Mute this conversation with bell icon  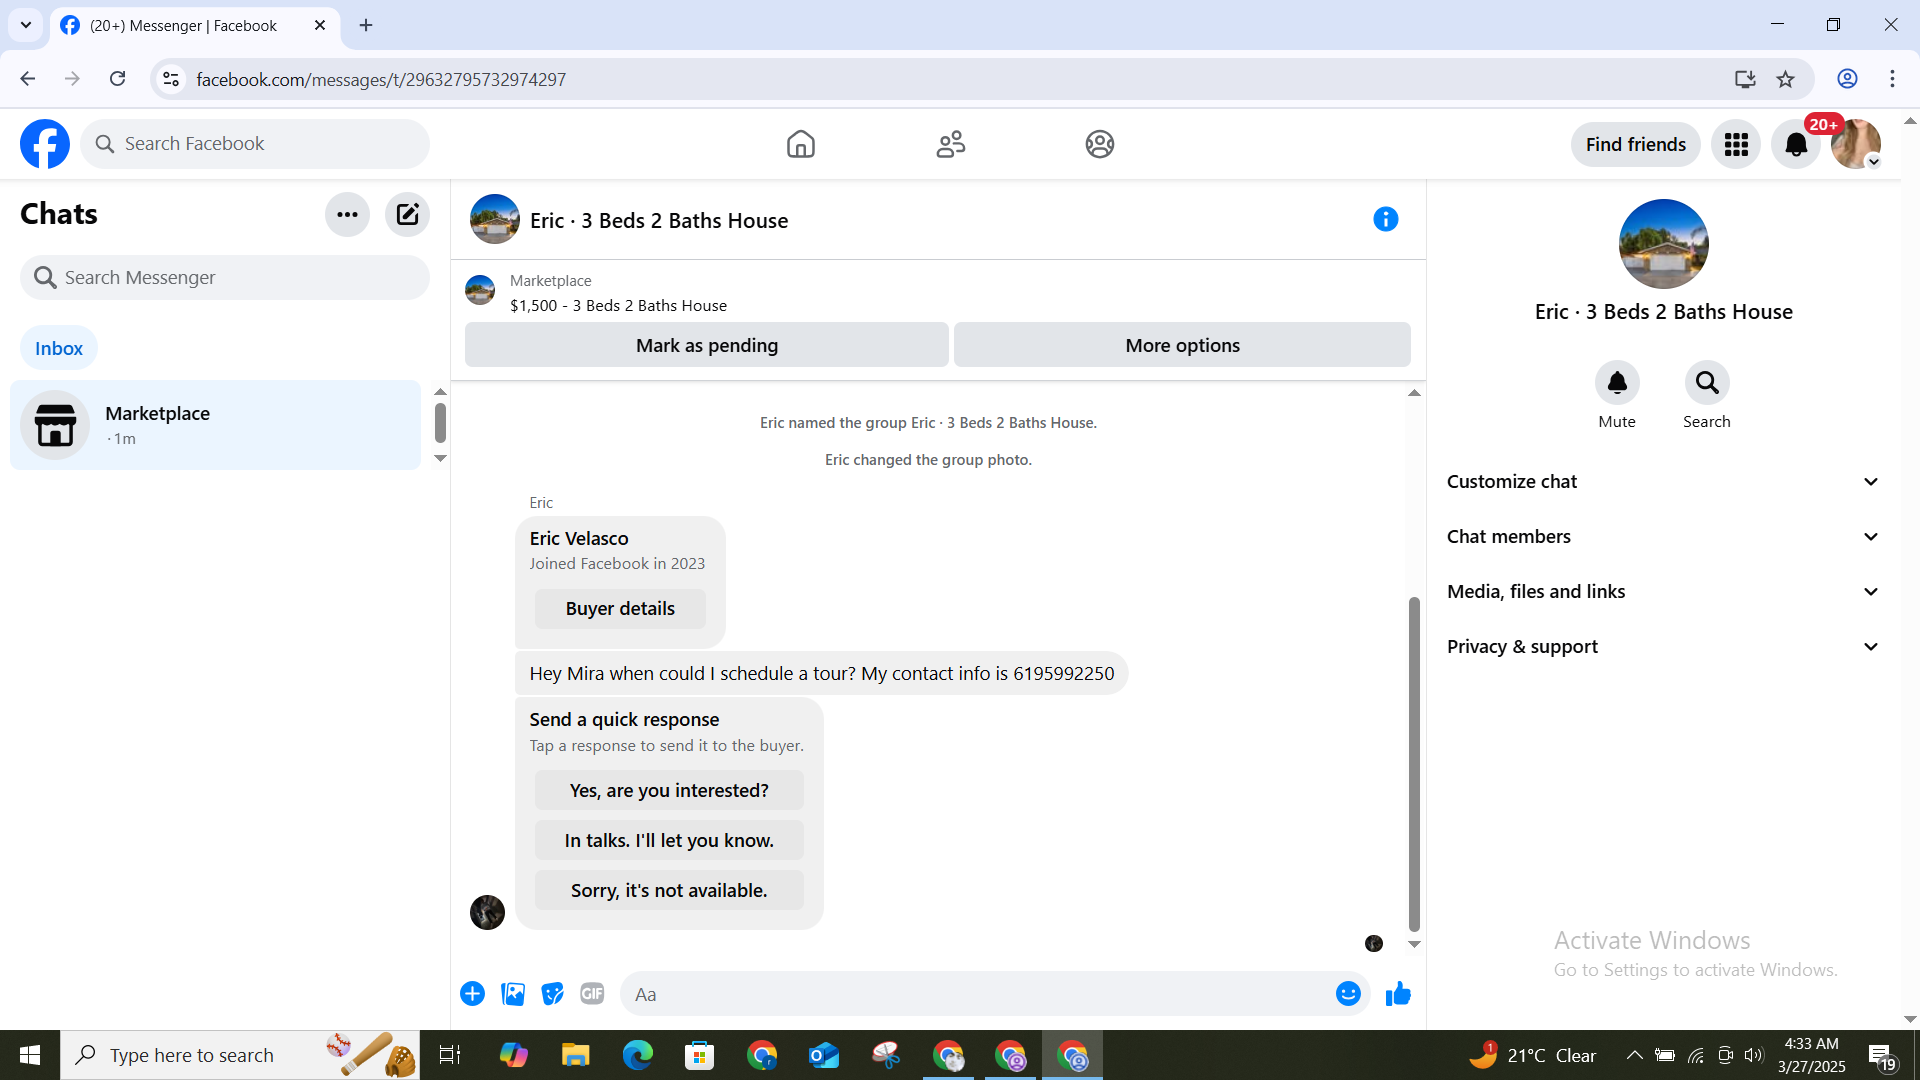click(x=1616, y=383)
